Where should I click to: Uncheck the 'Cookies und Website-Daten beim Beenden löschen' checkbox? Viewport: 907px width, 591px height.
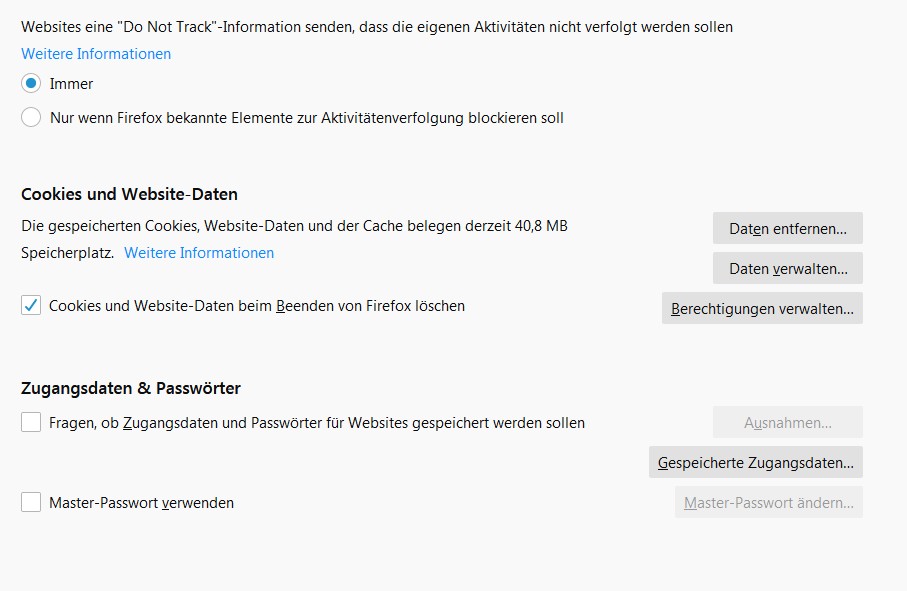click(31, 305)
